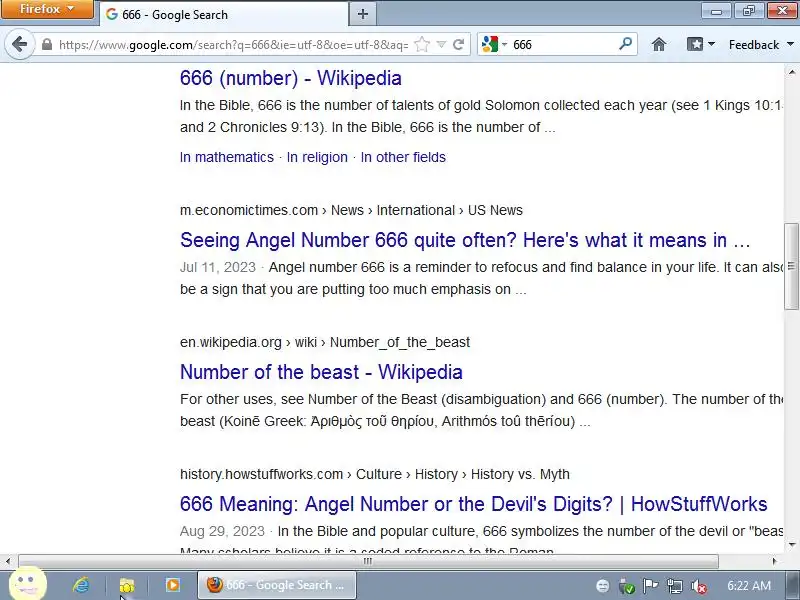Screen dimensions: 800x600
Task: Click the safely remove hardware tray icon
Action: coord(627,586)
